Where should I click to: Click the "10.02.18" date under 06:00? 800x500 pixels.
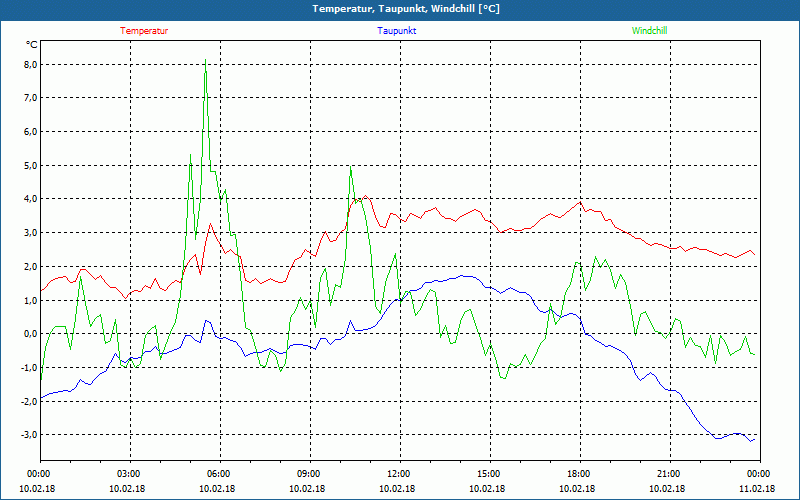point(217,489)
